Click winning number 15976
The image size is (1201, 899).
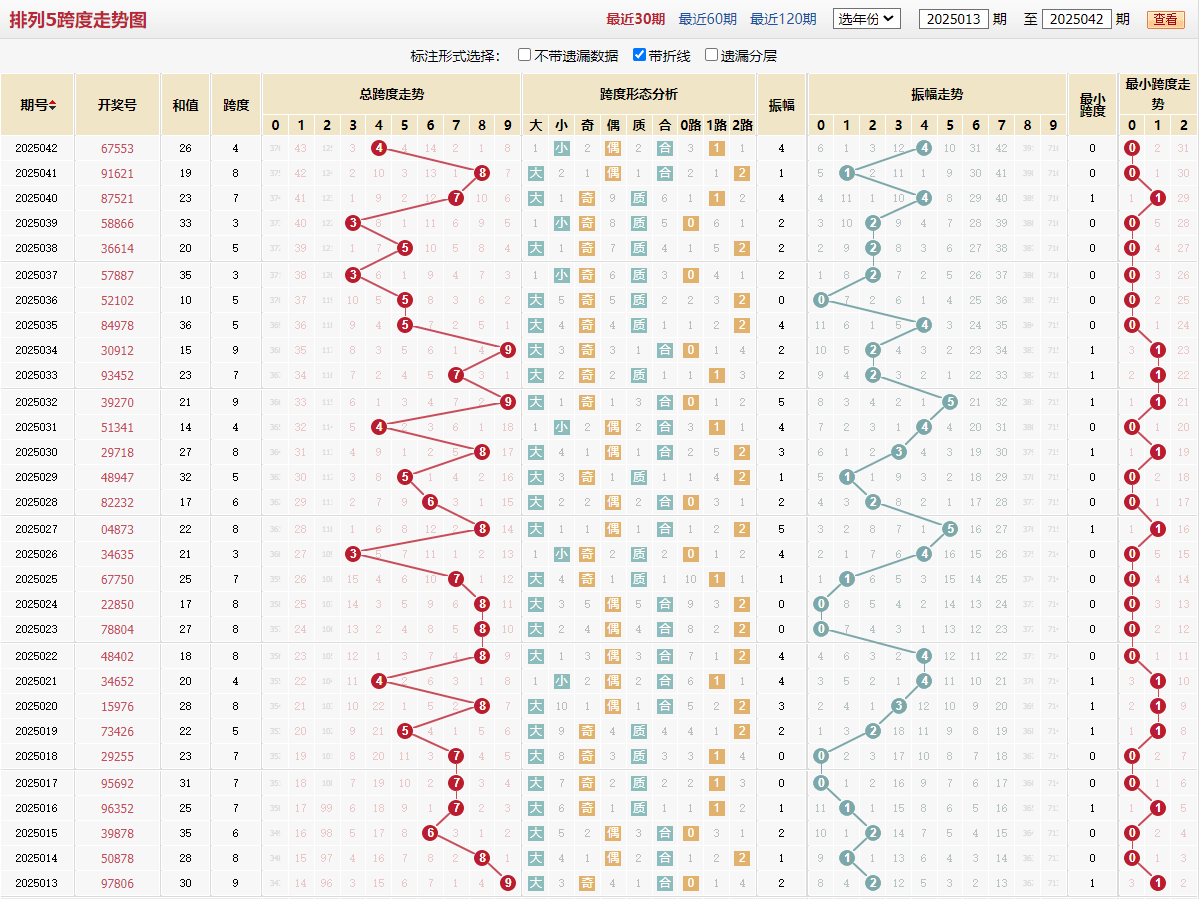pyautogui.click(x=117, y=706)
